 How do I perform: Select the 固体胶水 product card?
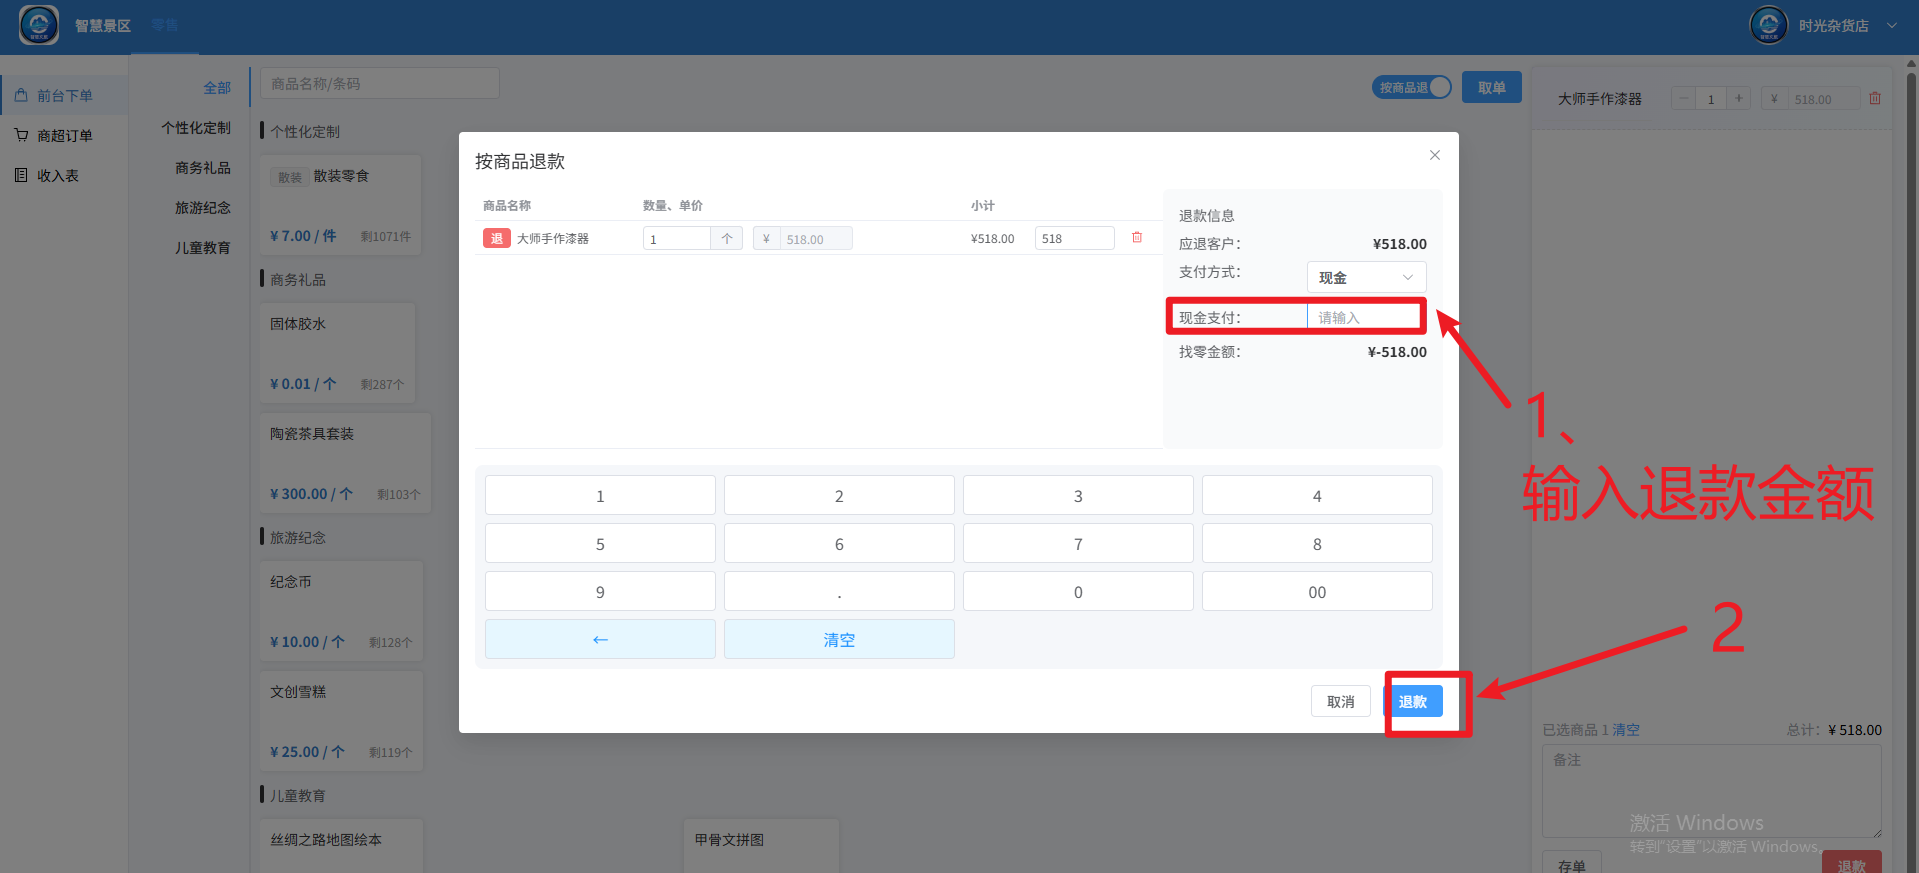[337, 353]
